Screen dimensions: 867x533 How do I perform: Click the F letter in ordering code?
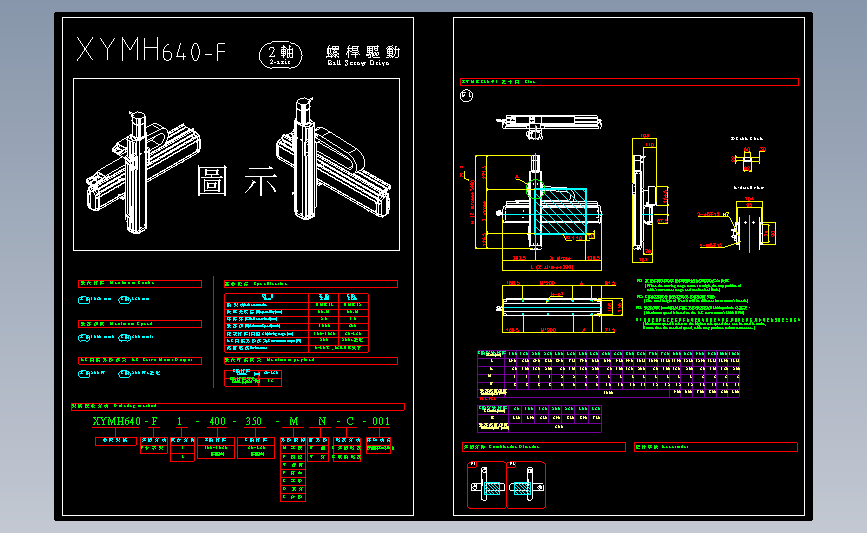[154, 421]
